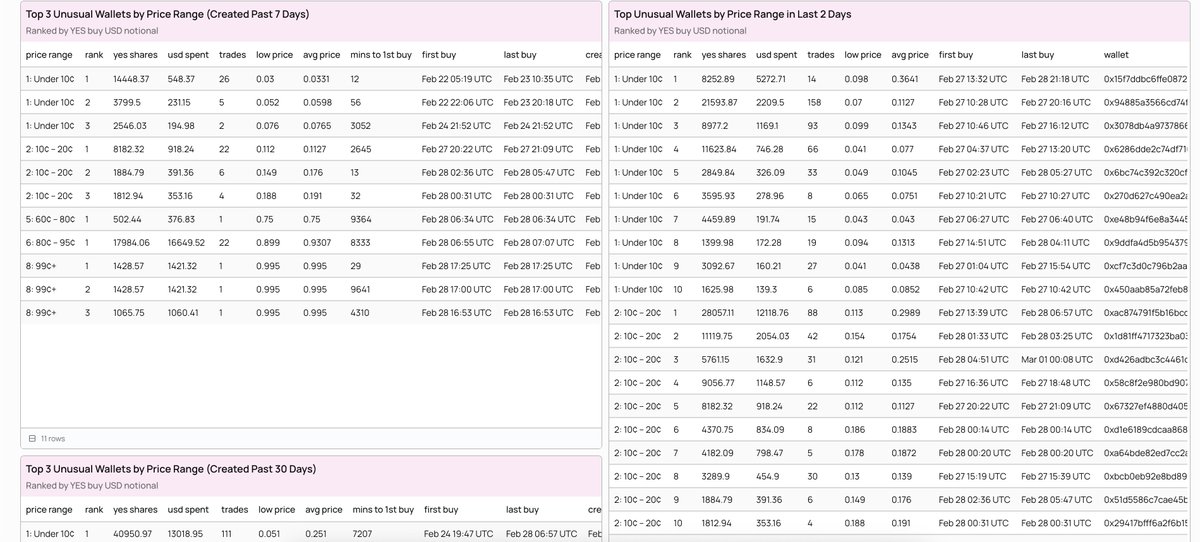
Task: Click "rank" header in Past 30 Days table
Action: click(94, 510)
